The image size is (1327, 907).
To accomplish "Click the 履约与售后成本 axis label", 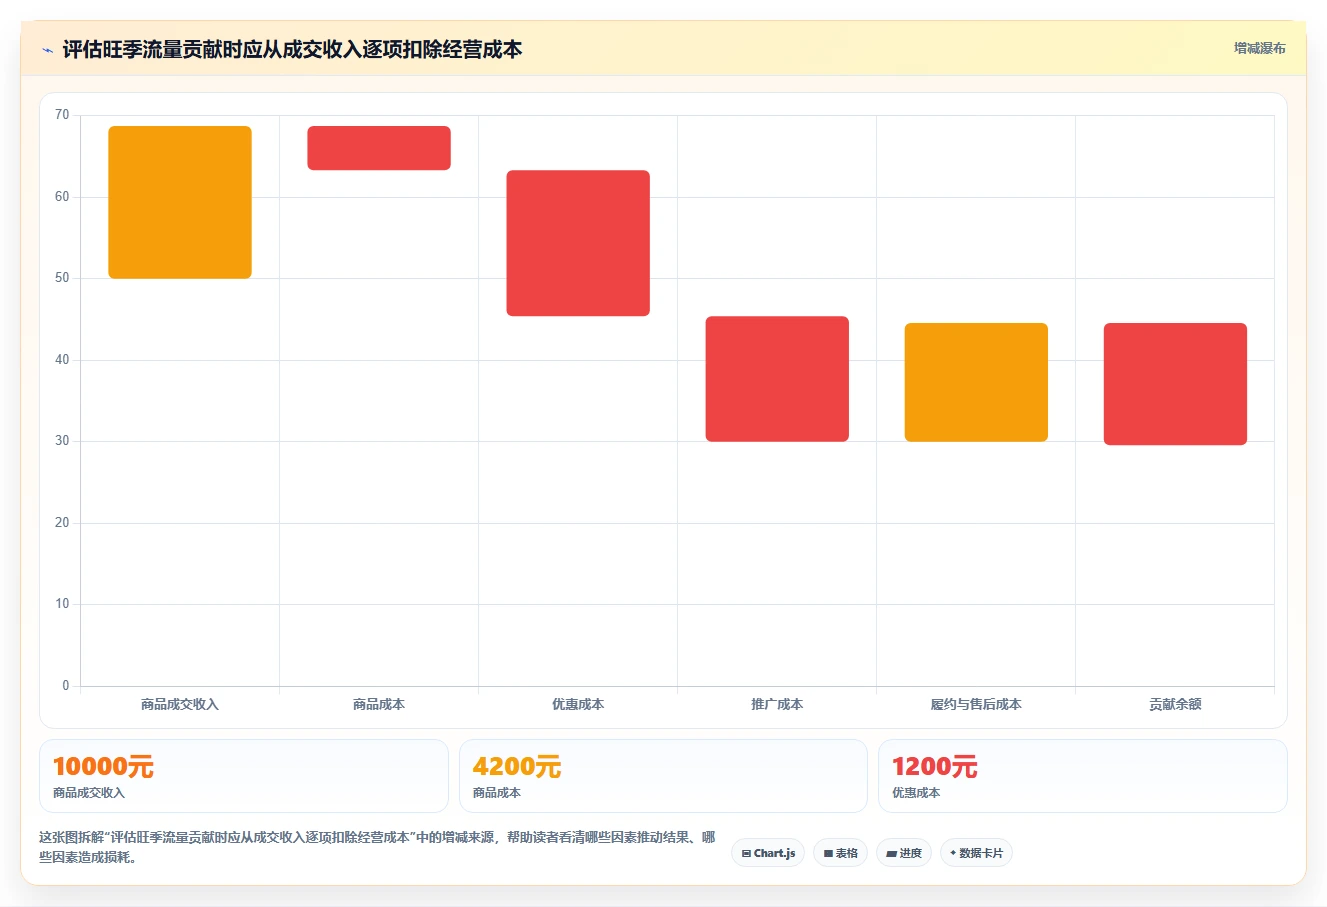I will coord(976,704).
